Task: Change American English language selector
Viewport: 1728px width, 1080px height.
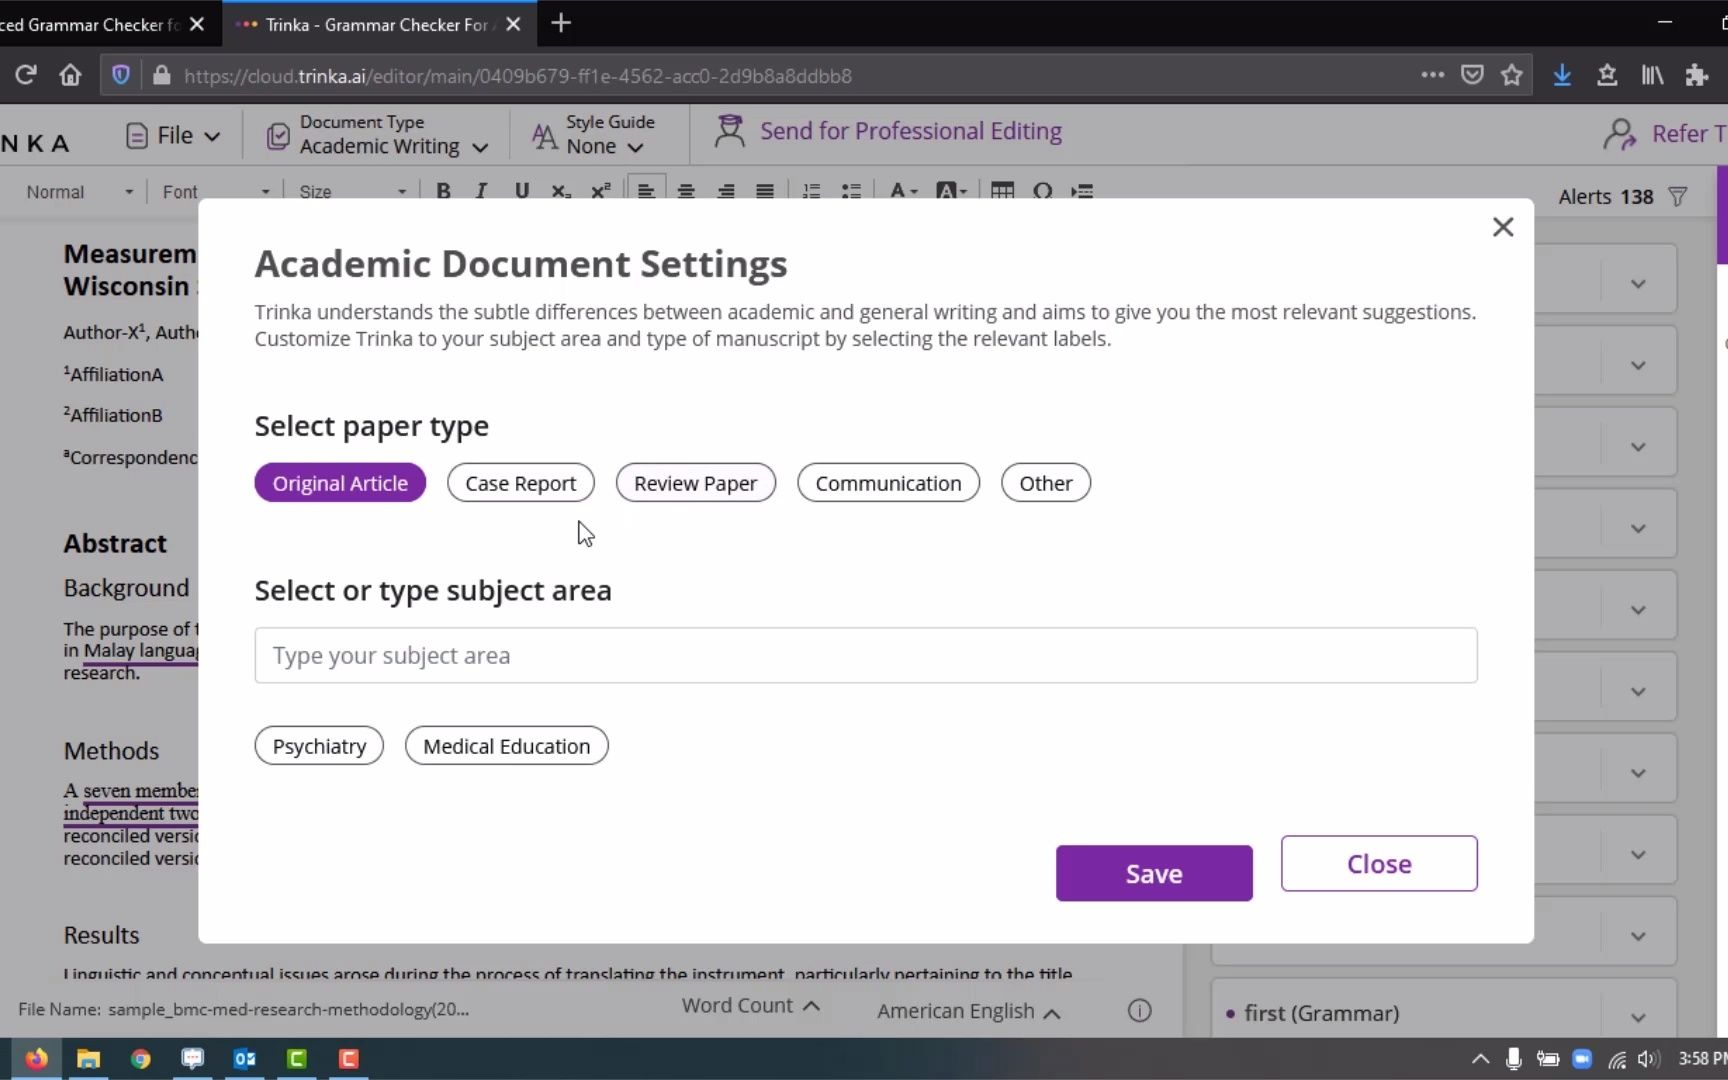Action: tap(968, 1011)
